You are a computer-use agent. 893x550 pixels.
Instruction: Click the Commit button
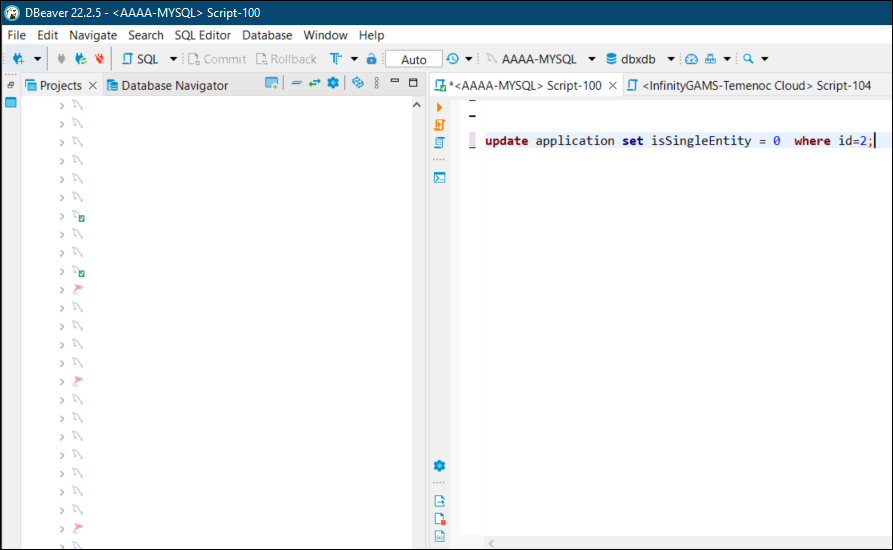click(217, 59)
